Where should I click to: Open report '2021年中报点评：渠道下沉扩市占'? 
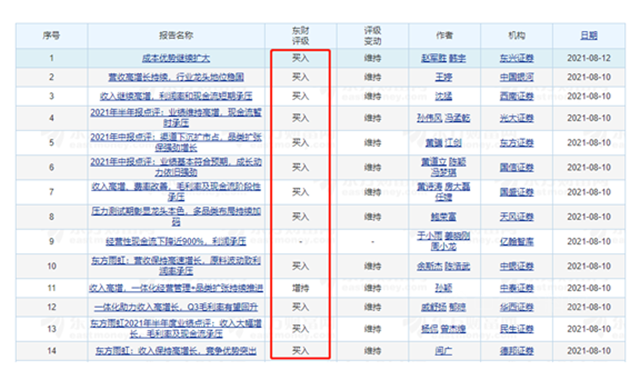tap(176, 142)
